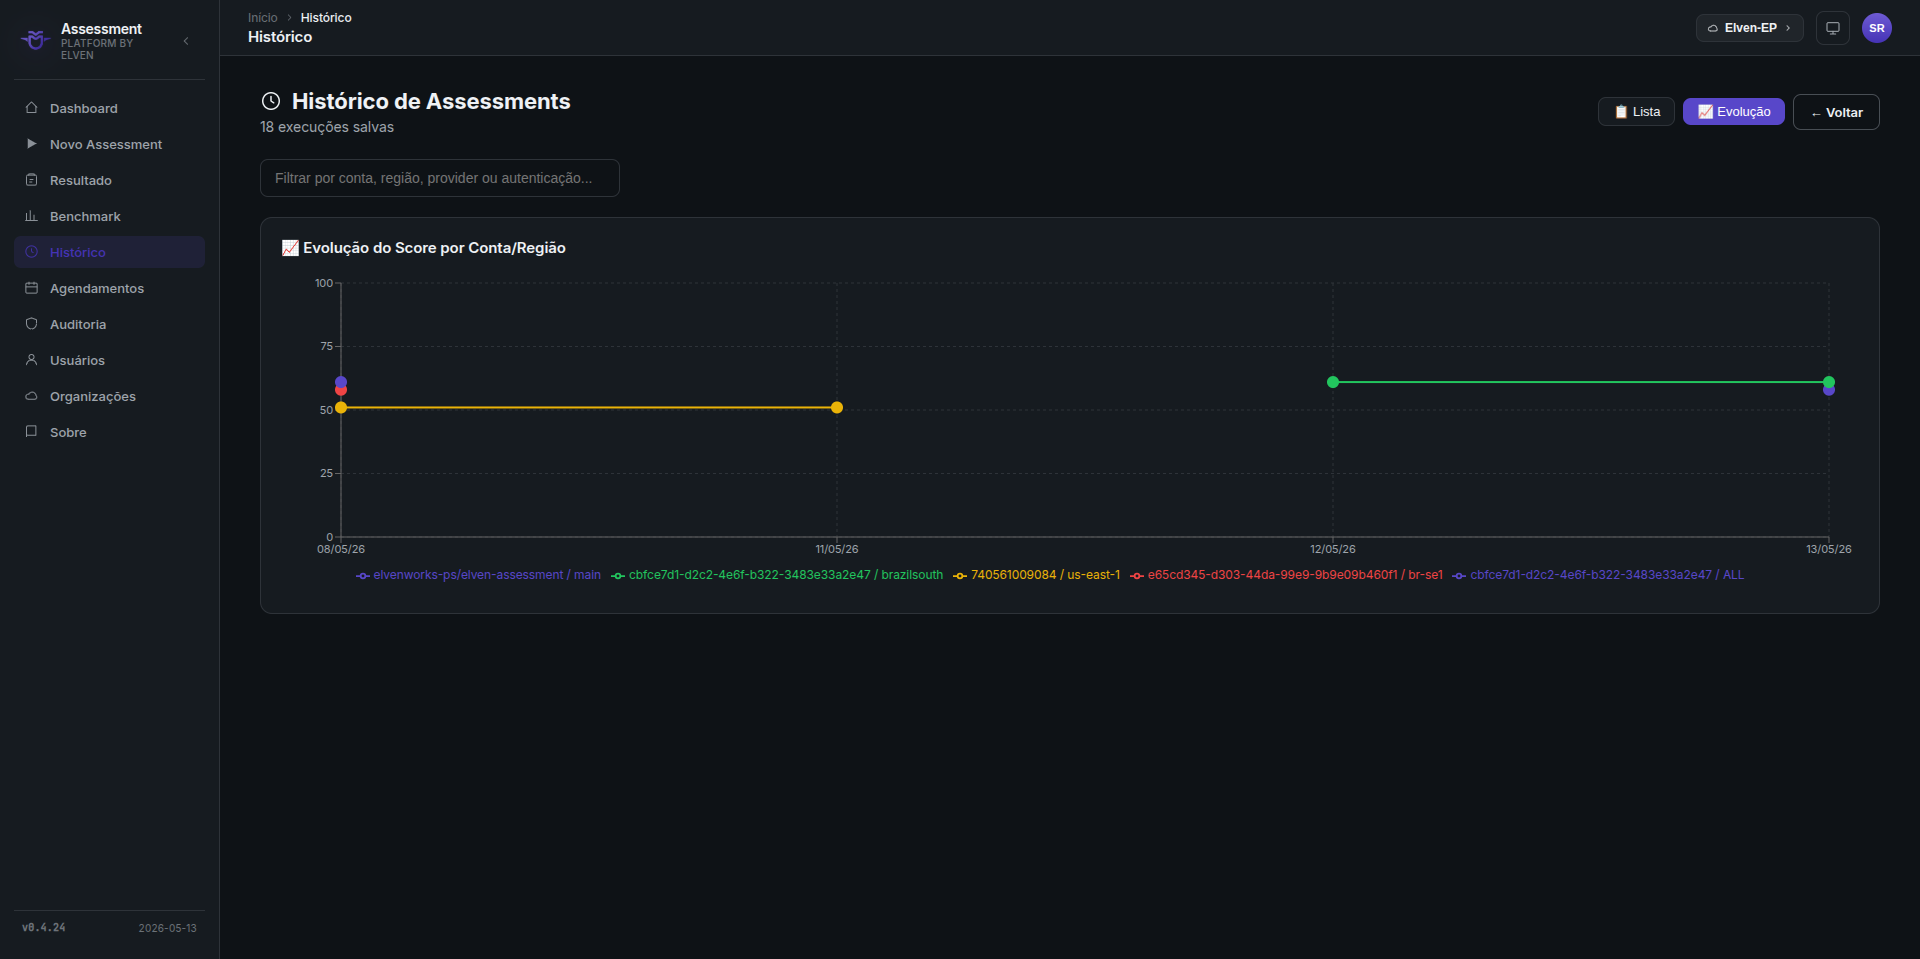
Task: Toggle the 740561009084 / us-east-1 legend series
Action: [x=1037, y=575]
